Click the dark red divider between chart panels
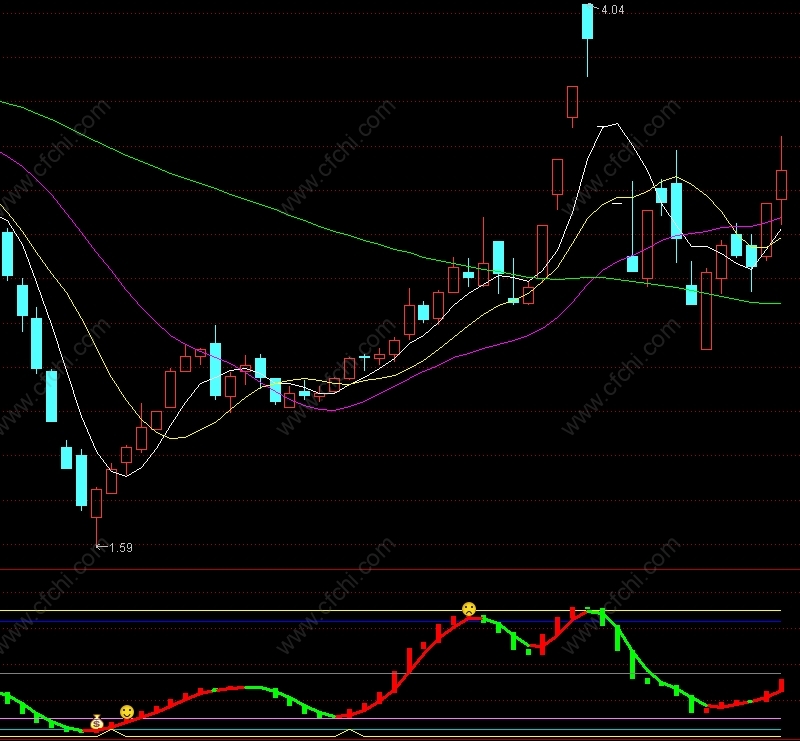Screen dimensions: 800x741 pyautogui.click(x=400, y=569)
